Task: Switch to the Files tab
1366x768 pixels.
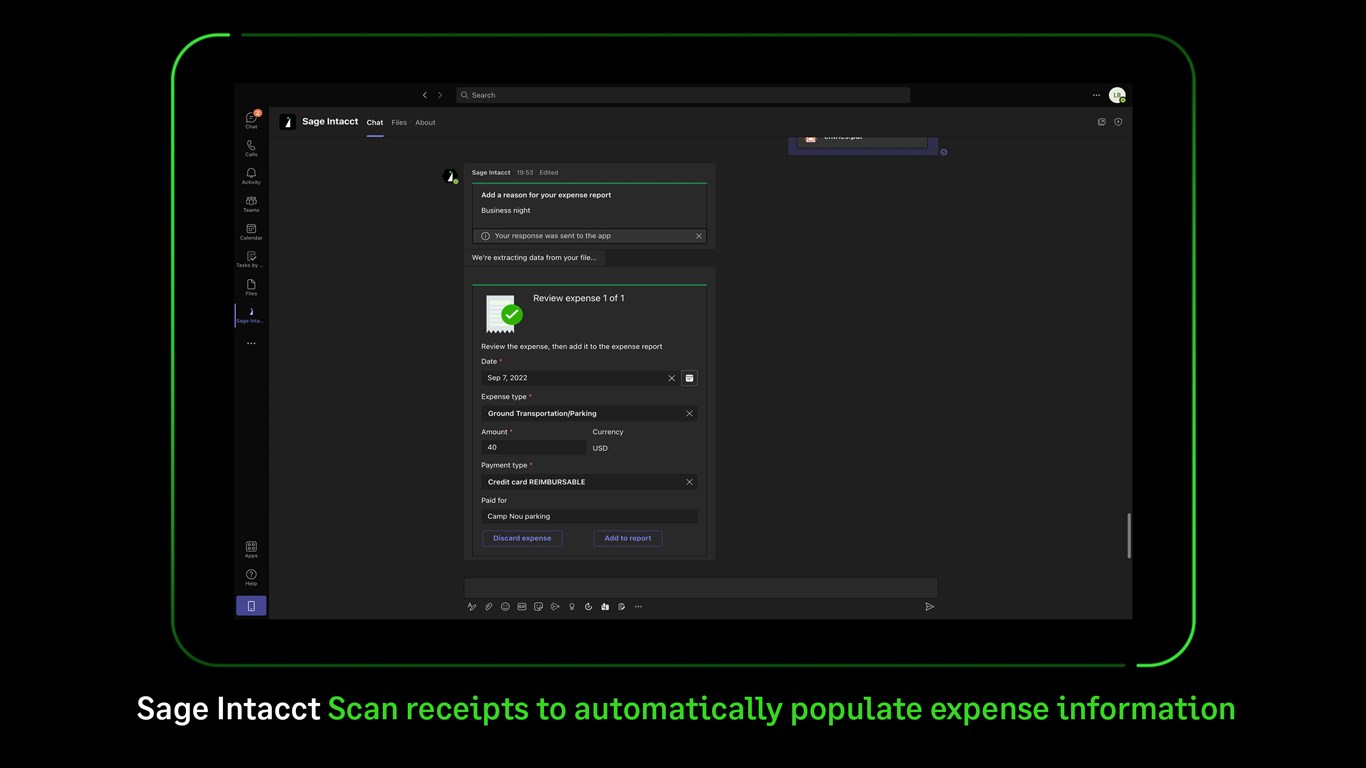Action: pyautogui.click(x=399, y=122)
